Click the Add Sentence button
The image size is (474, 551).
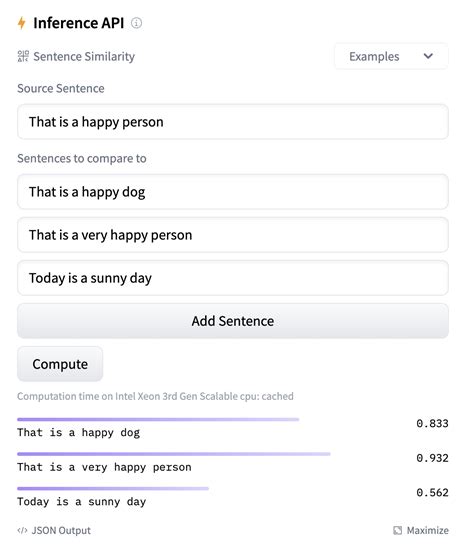[233, 321]
